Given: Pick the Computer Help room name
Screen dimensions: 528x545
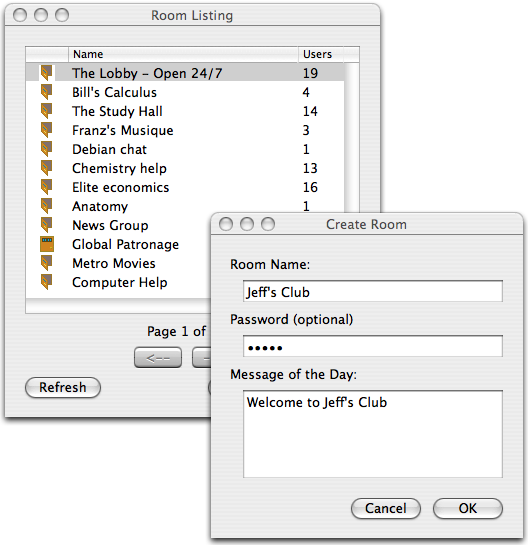Looking at the screenshot, I should (x=120, y=283).
